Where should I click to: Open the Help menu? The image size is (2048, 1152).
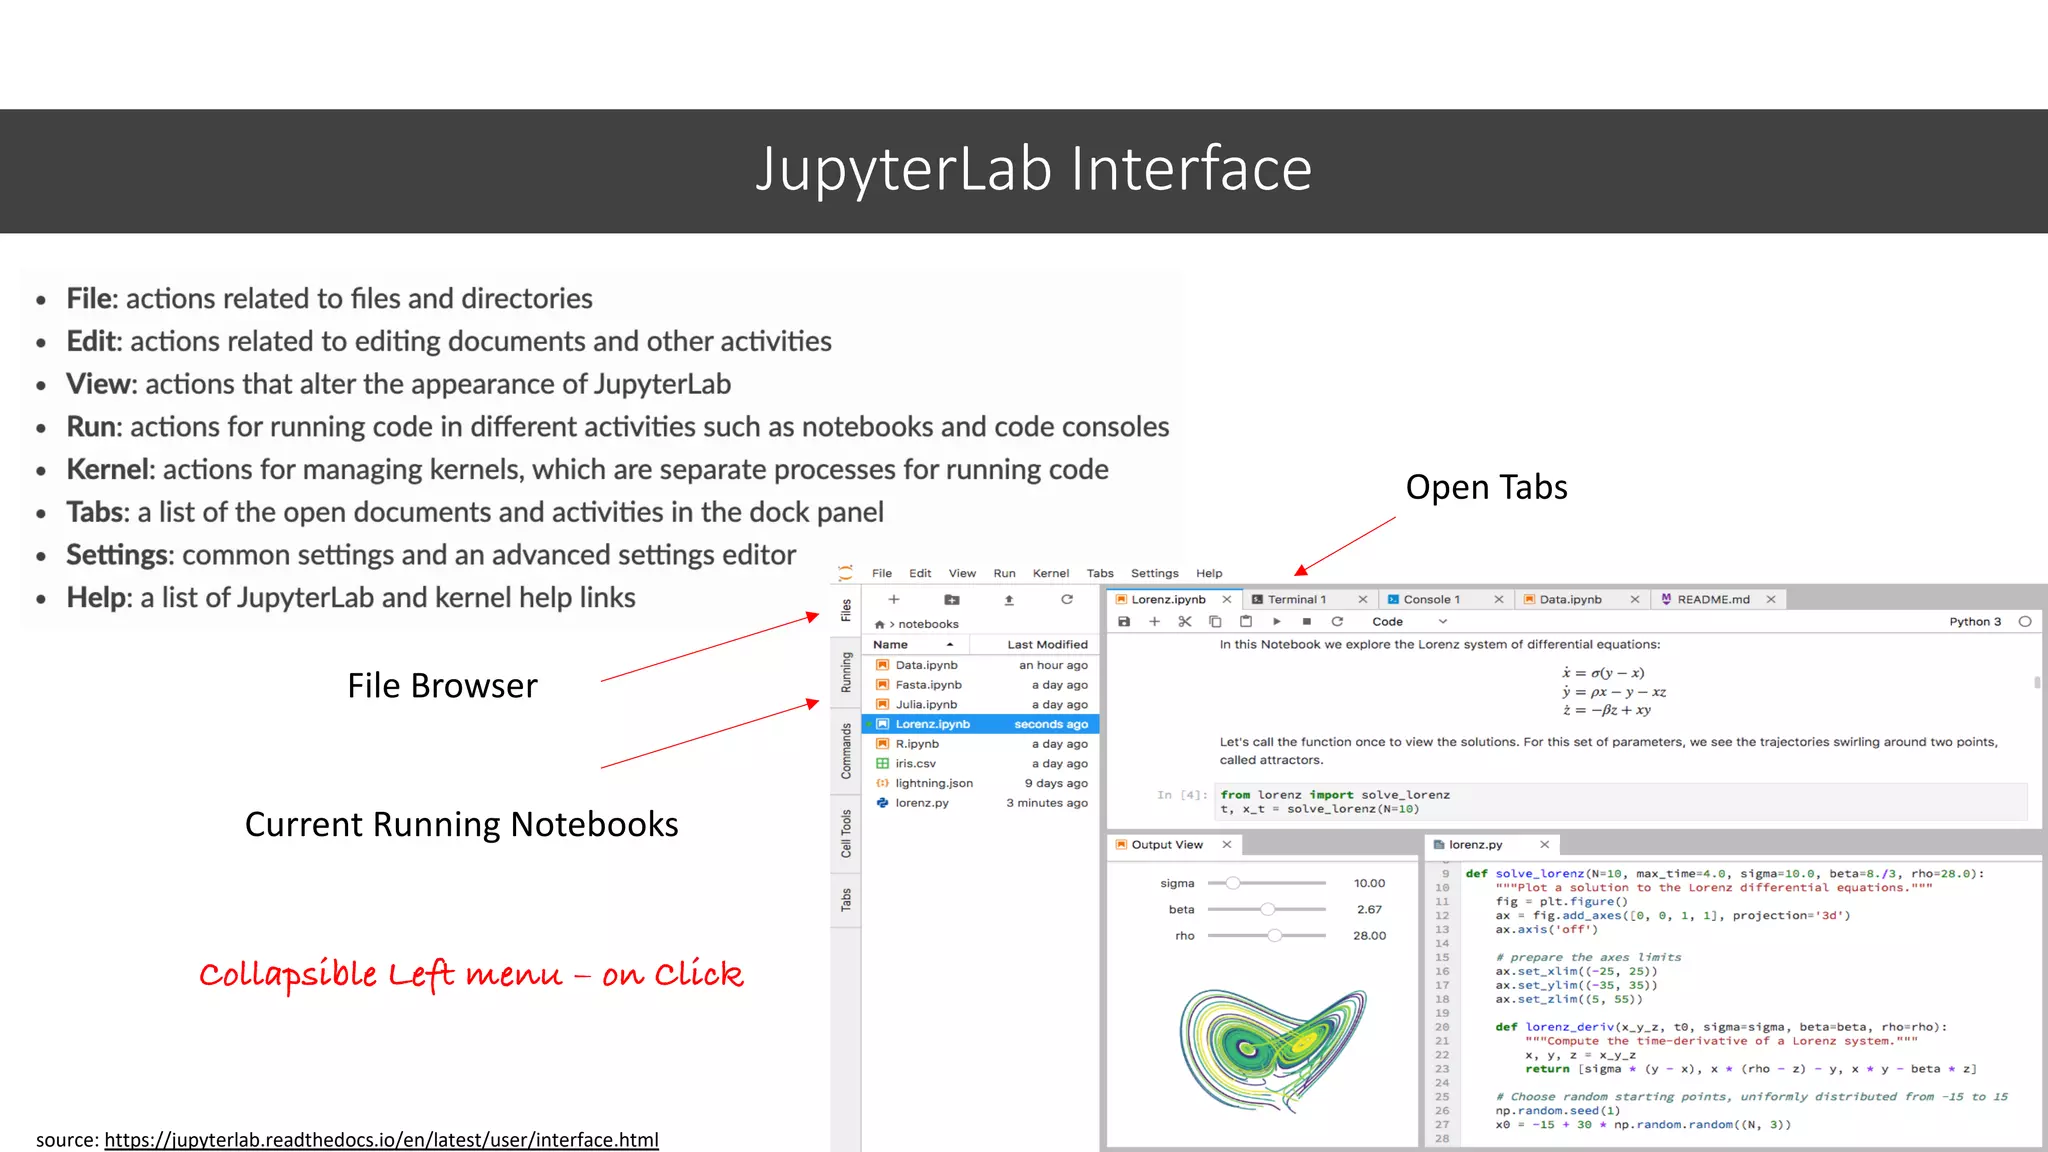pos(1209,573)
